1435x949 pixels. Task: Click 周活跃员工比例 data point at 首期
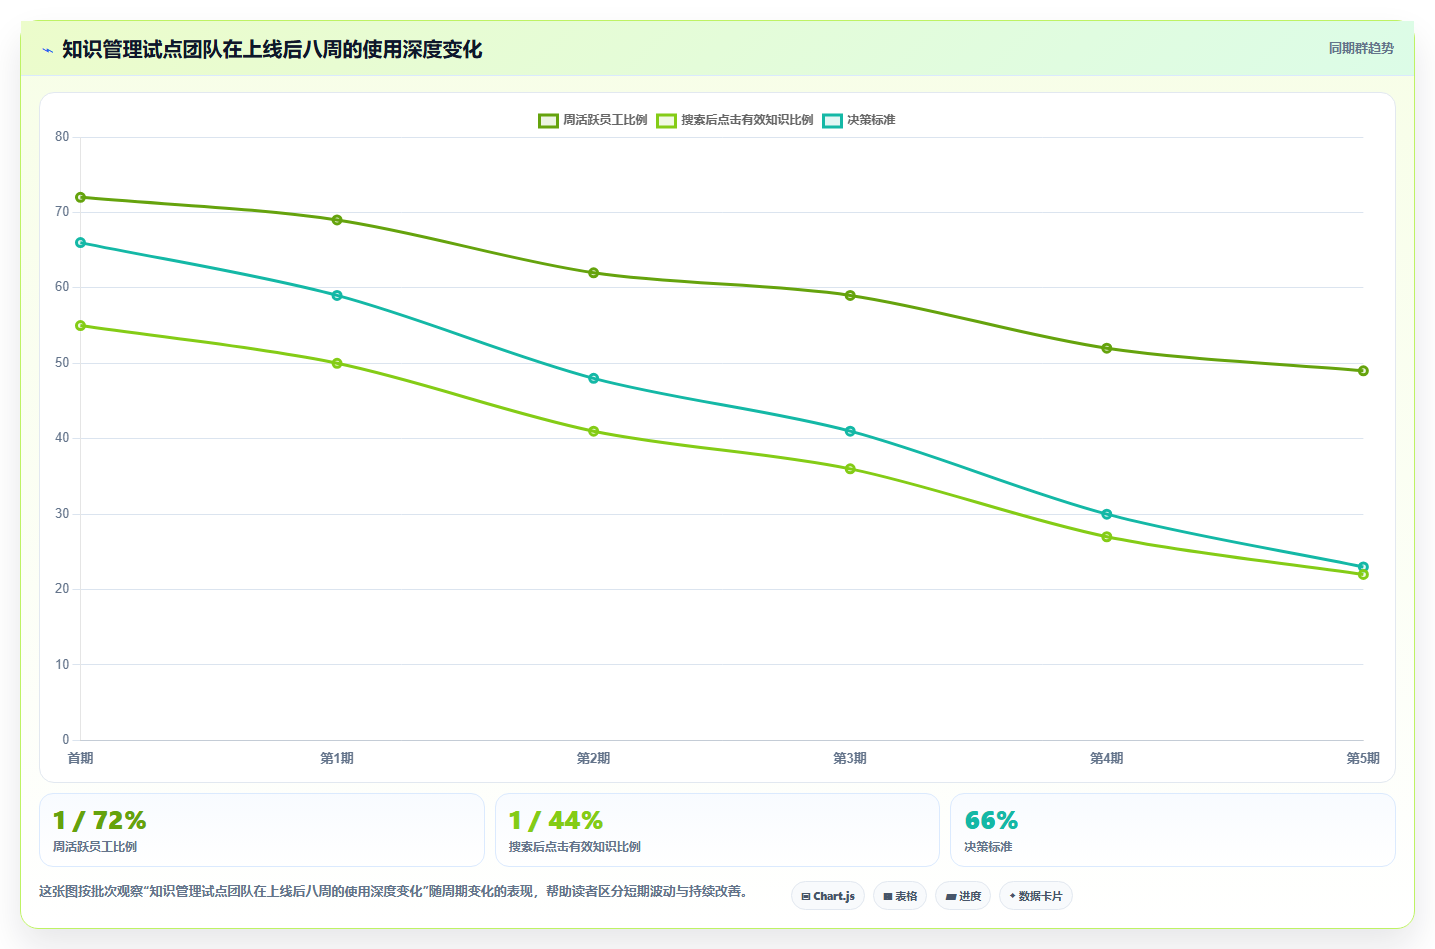coord(80,198)
